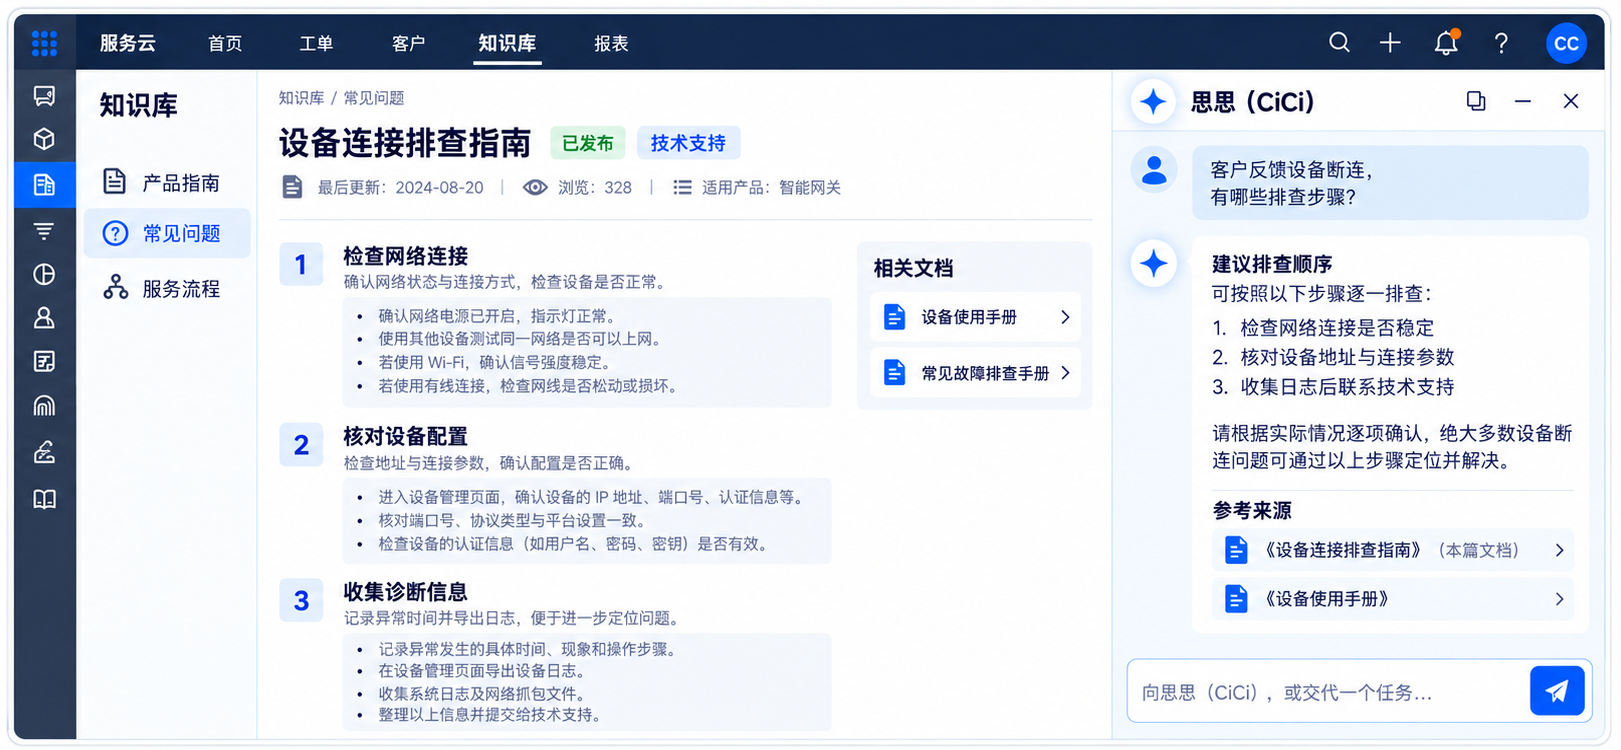
Task: Open the 报表 tab
Action: click(x=611, y=43)
